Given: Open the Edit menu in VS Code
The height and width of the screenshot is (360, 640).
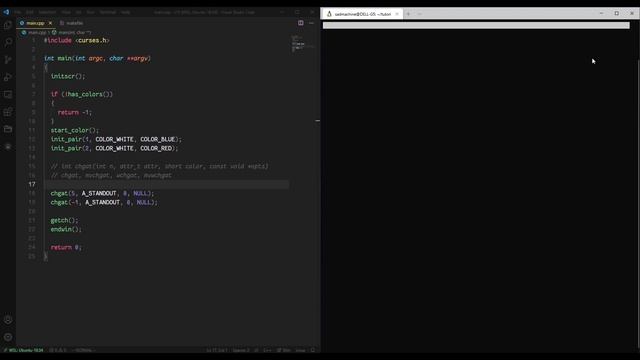Looking at the screenshot, I should (30, 12).
